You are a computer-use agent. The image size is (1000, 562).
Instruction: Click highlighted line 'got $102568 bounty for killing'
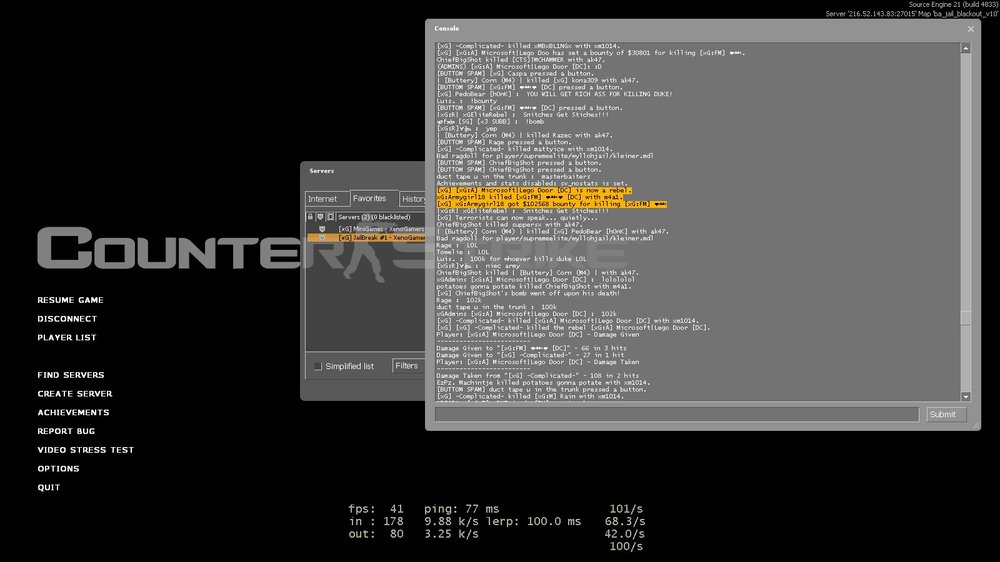(x=552, y=204)
